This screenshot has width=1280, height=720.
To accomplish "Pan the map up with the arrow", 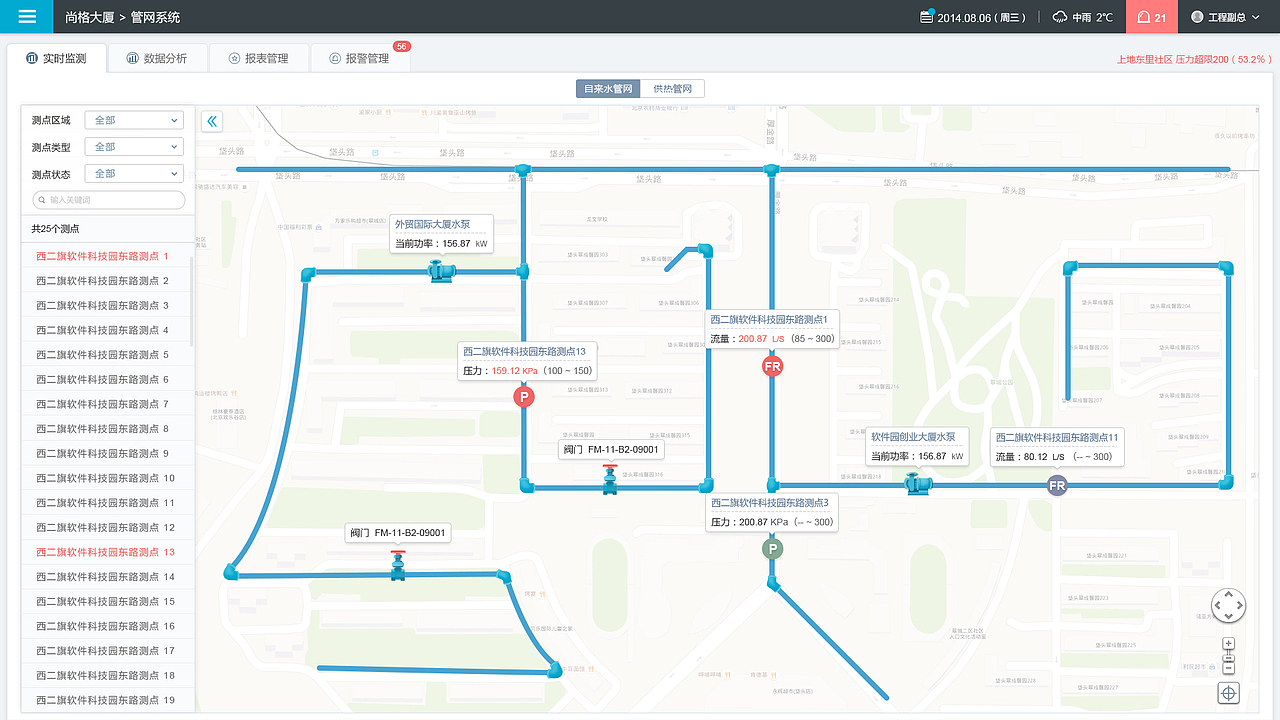I will [1229, 595].
